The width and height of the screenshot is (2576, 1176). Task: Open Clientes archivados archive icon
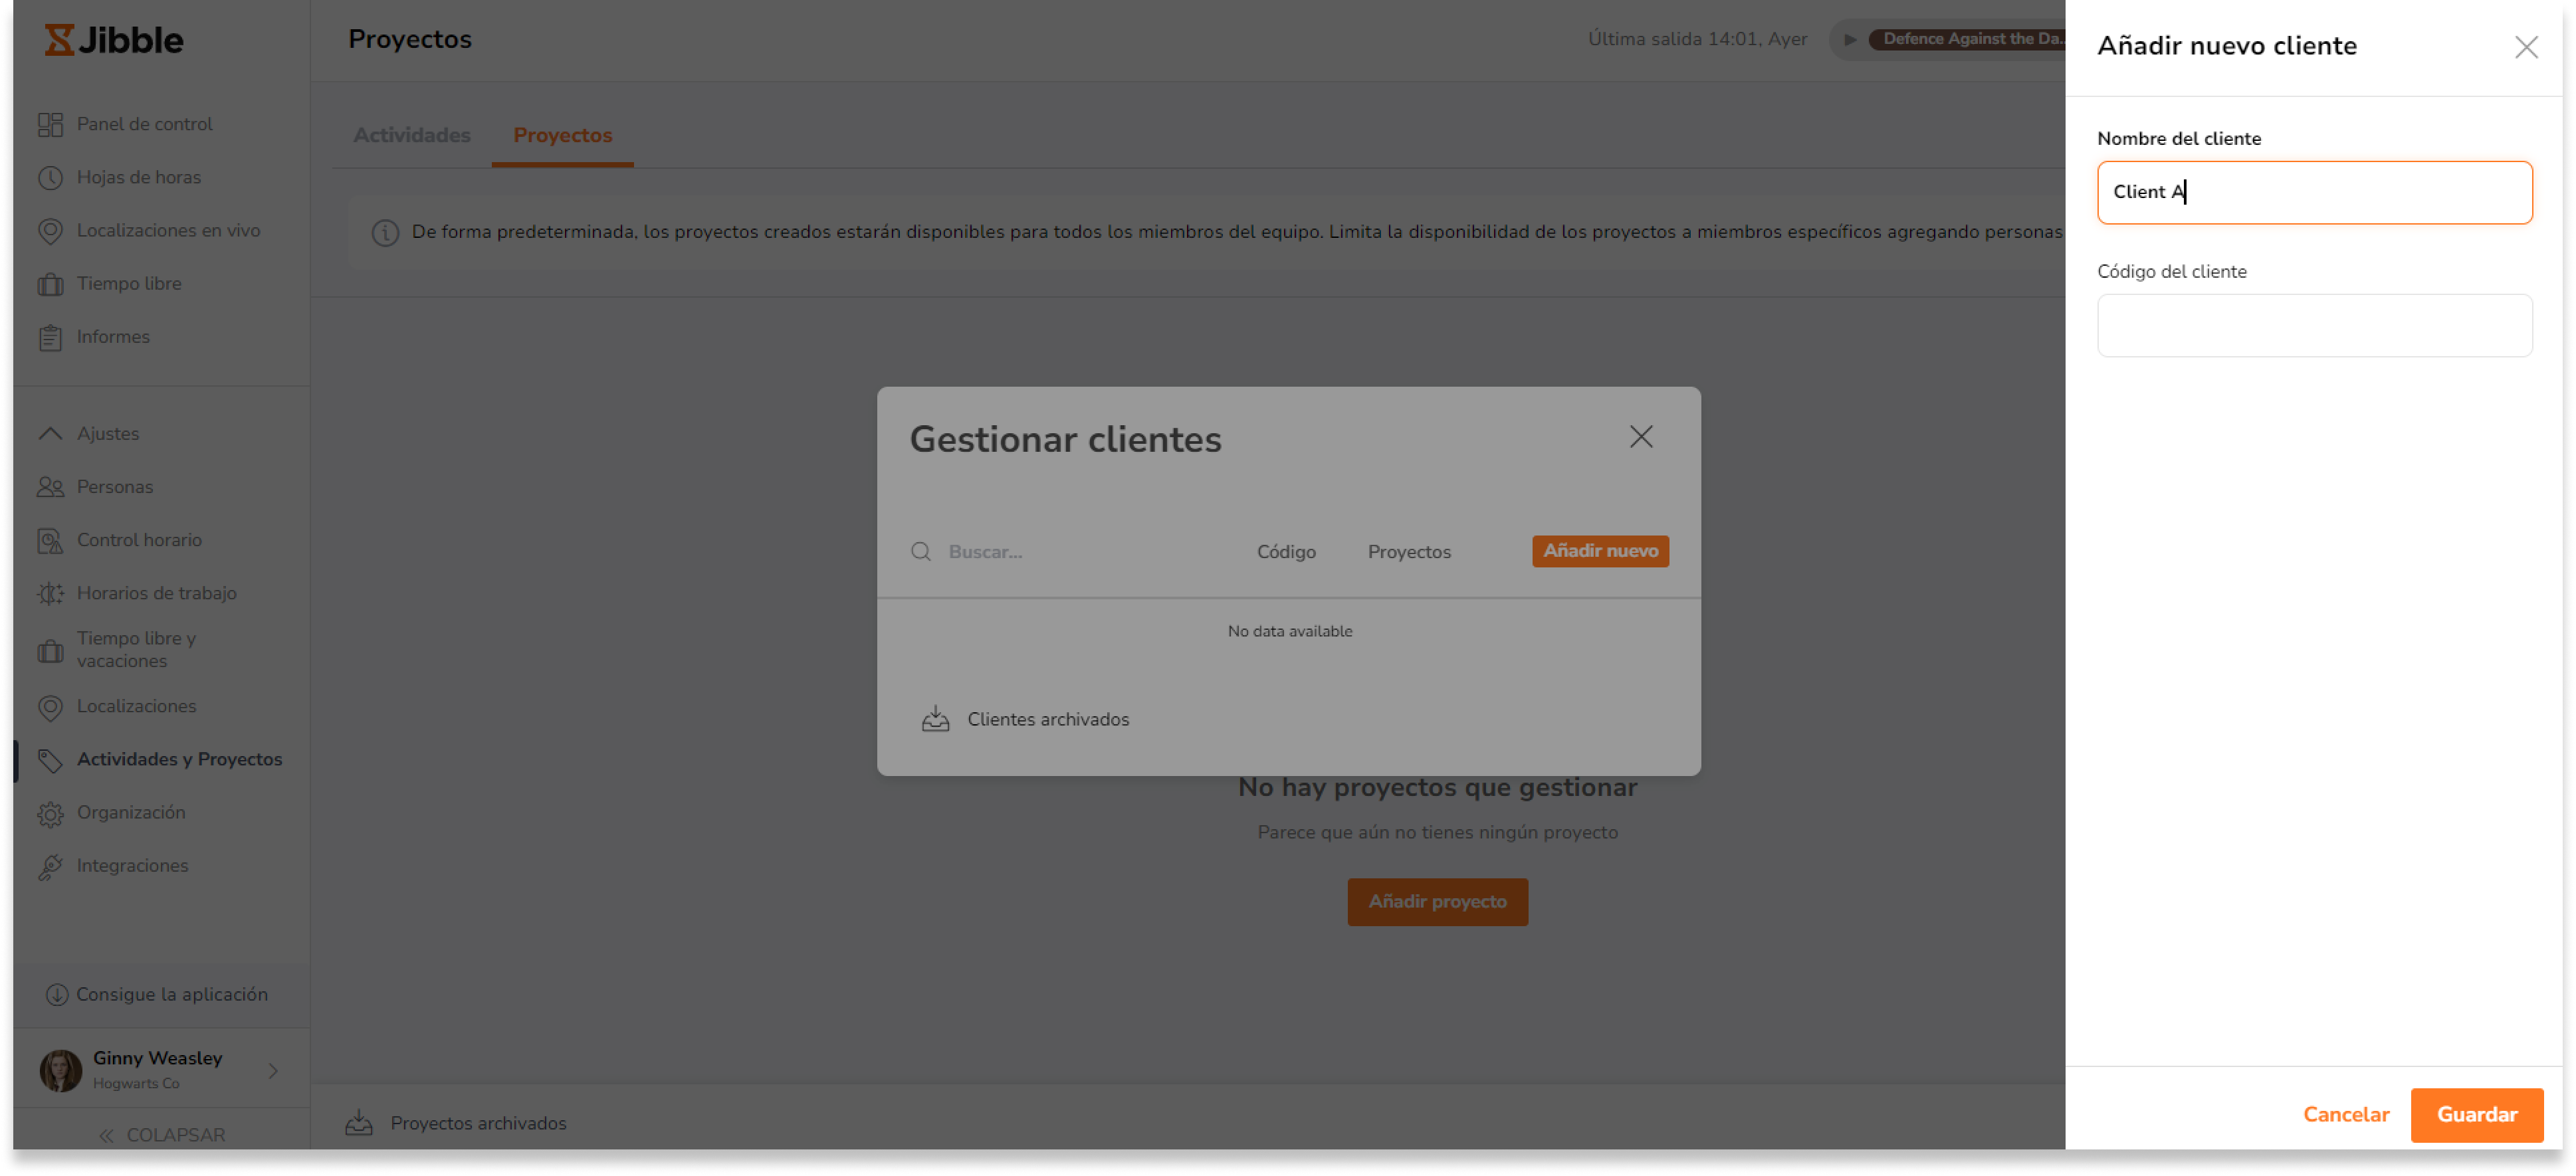point(935,719)
